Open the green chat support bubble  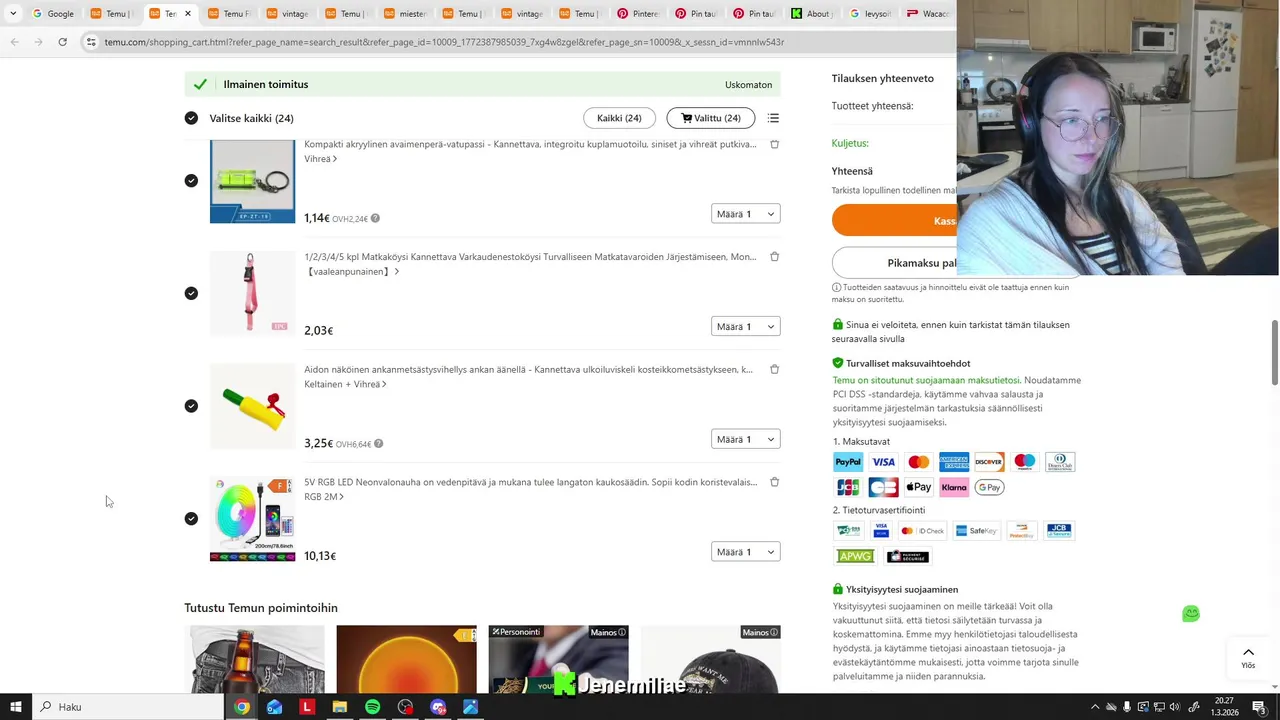point(1190,614)
